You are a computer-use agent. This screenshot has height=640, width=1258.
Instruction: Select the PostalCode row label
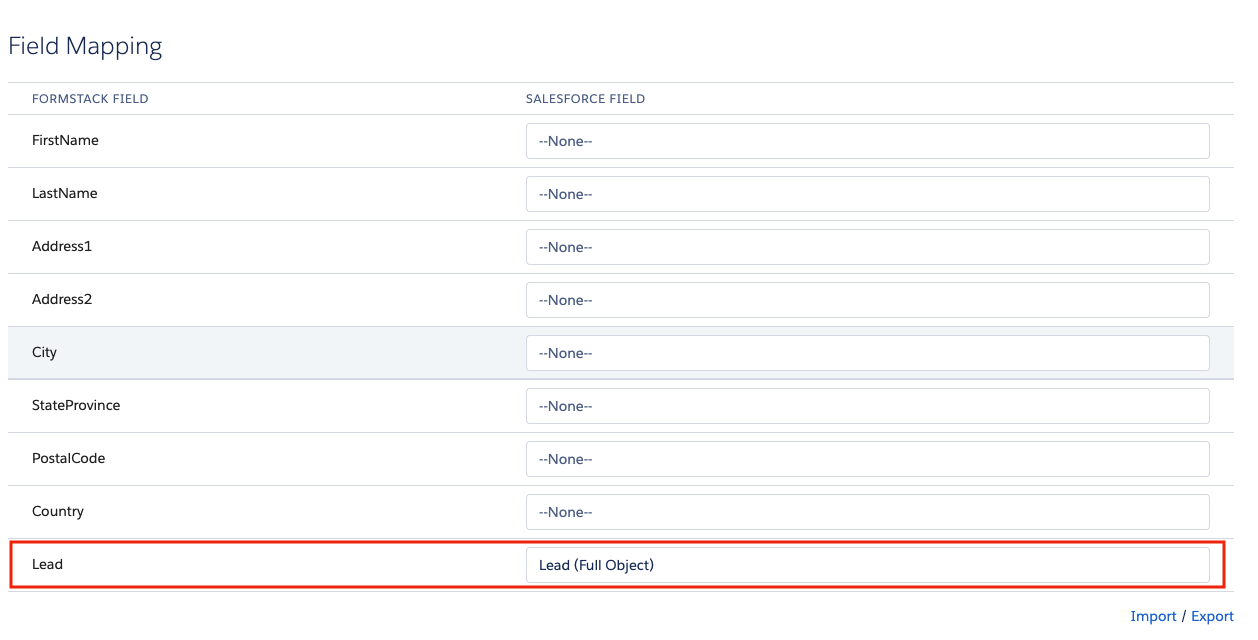tap(68, 459)
